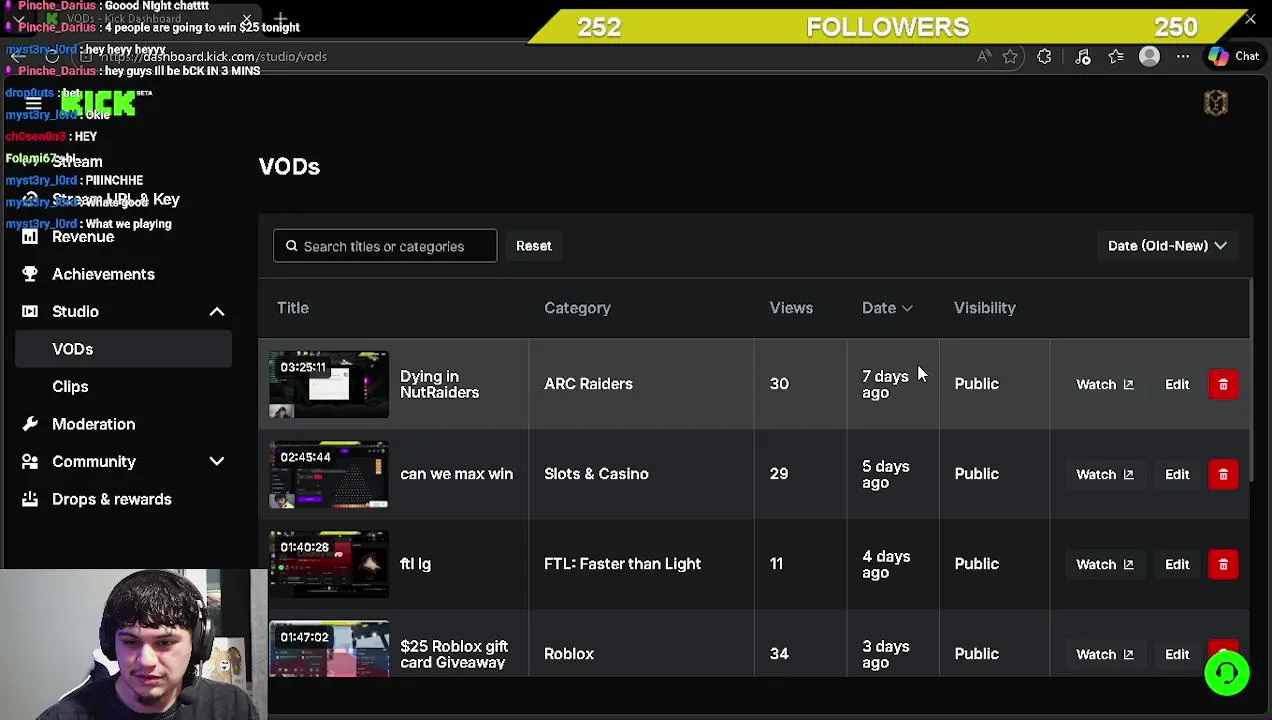1272x720 pixels.
Task: Open the Revenue page
Action: pyautogui.click(x=83, y=237)
